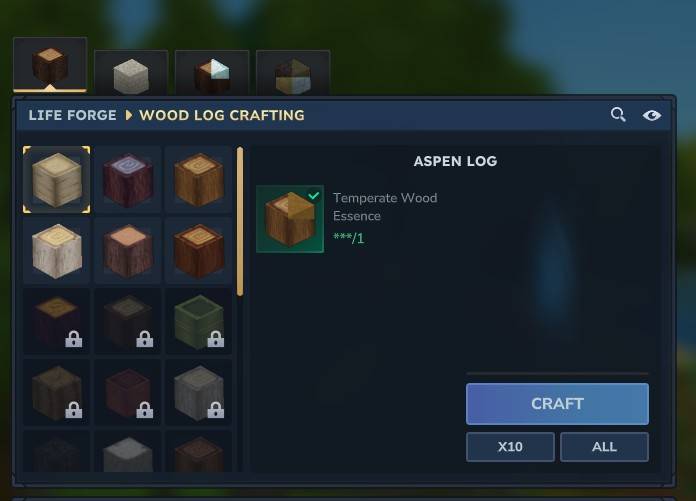
Task: Craft everything with the ALL button
Action: tap(604, 447)
